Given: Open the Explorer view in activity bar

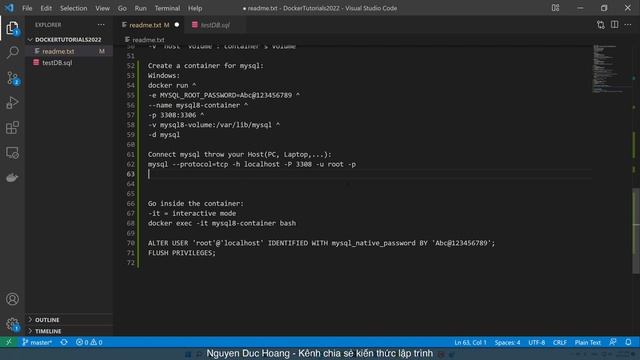Looking at the screenshot, I should click(12, 28).
